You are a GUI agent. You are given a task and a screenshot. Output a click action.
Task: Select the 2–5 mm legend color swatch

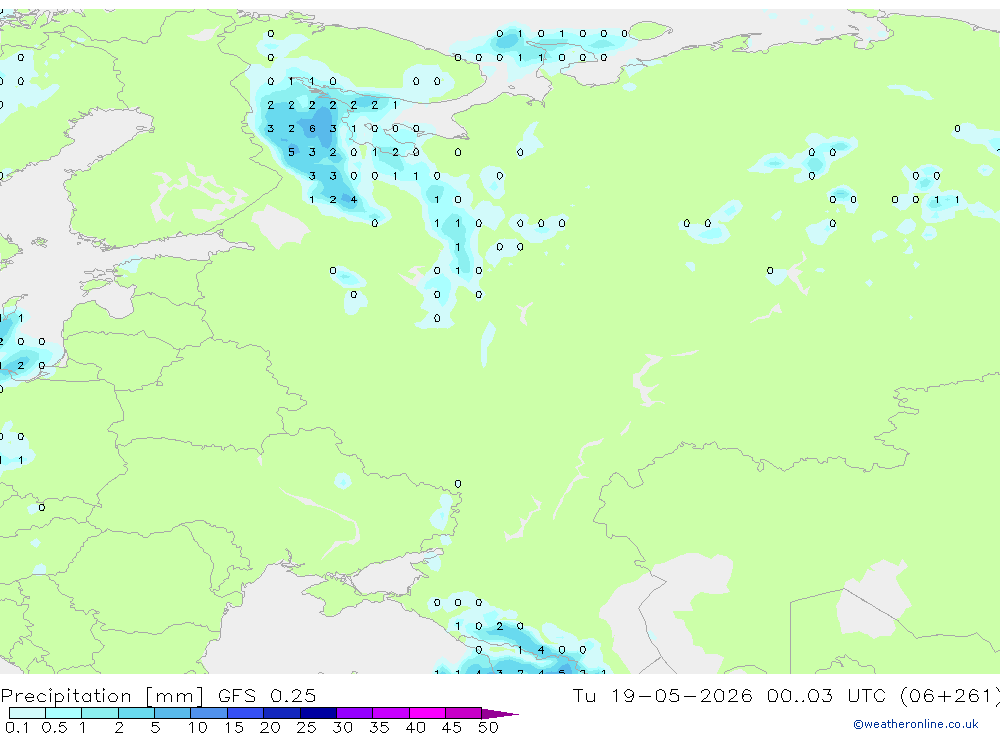(136, 713)
